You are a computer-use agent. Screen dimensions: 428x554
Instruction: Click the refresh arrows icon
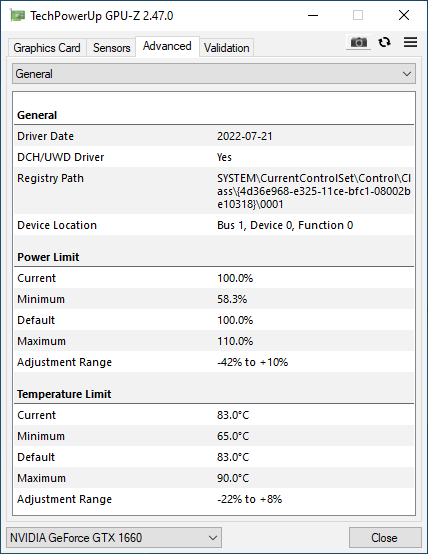384,42
